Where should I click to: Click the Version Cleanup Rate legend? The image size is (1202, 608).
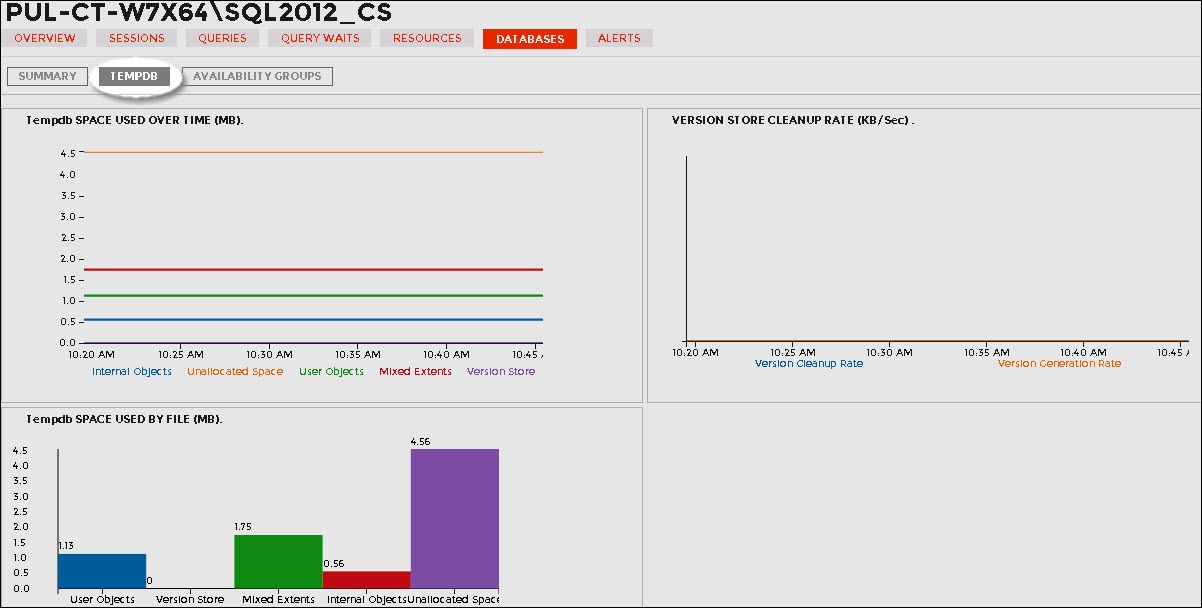point(809,363)
